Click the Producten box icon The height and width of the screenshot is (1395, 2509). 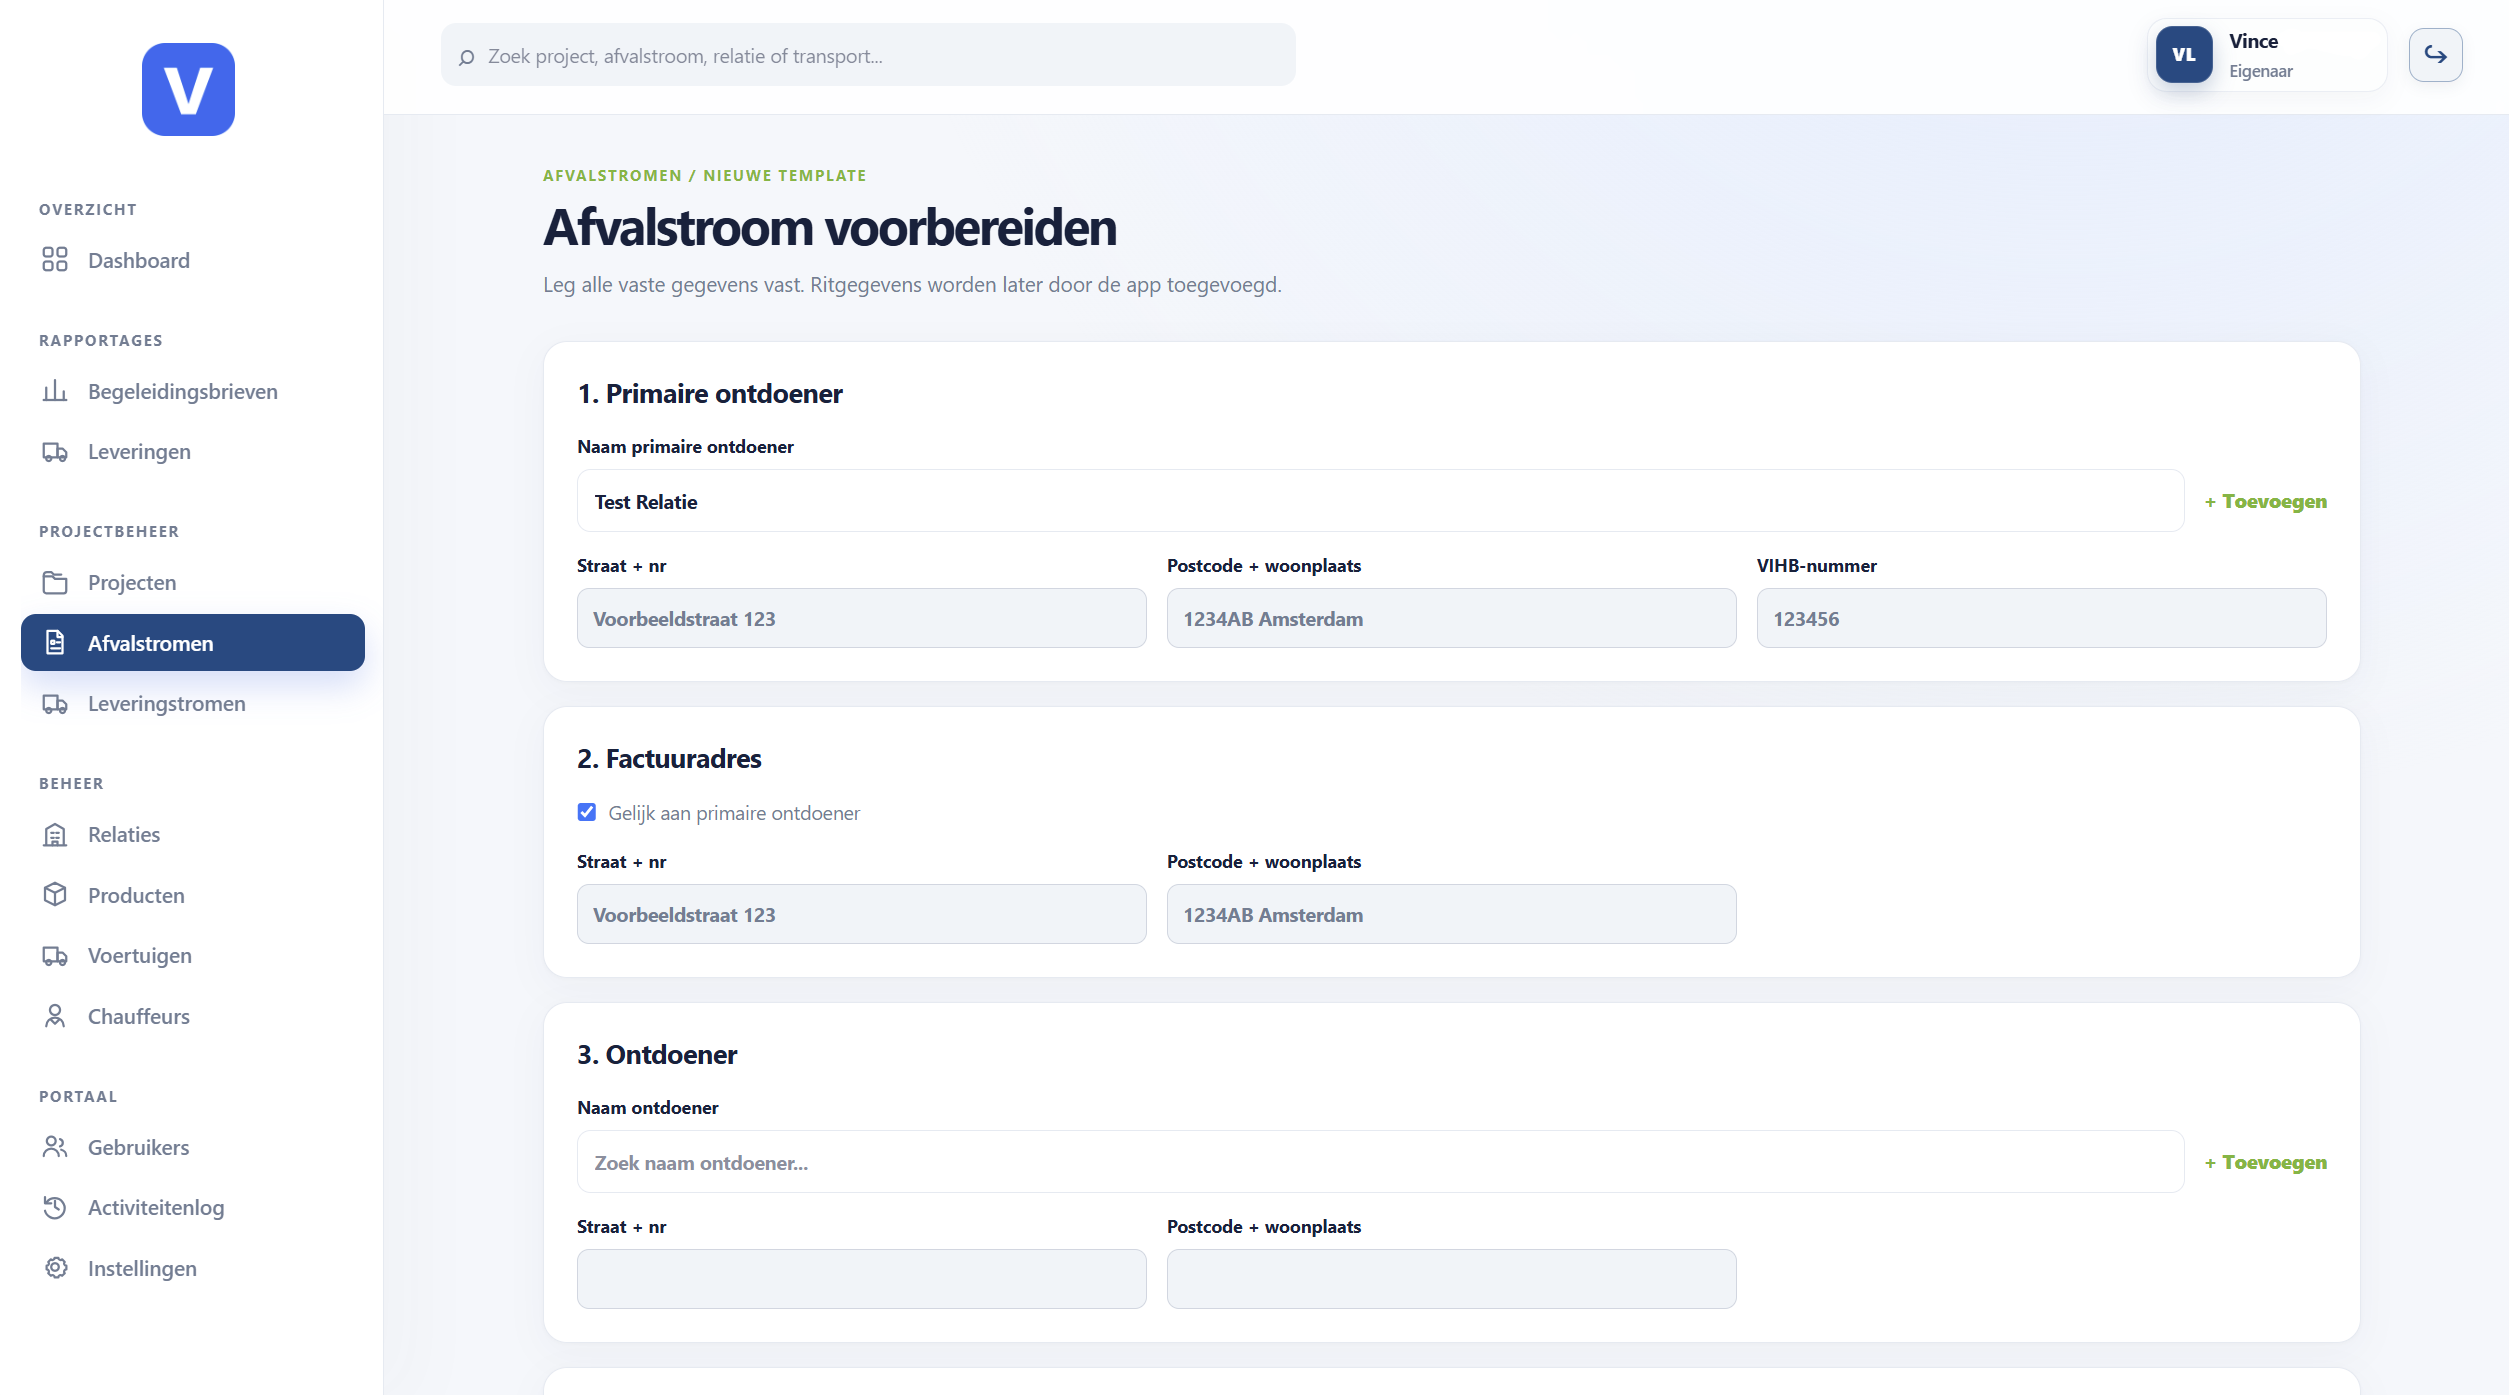(x=55, y=895)
